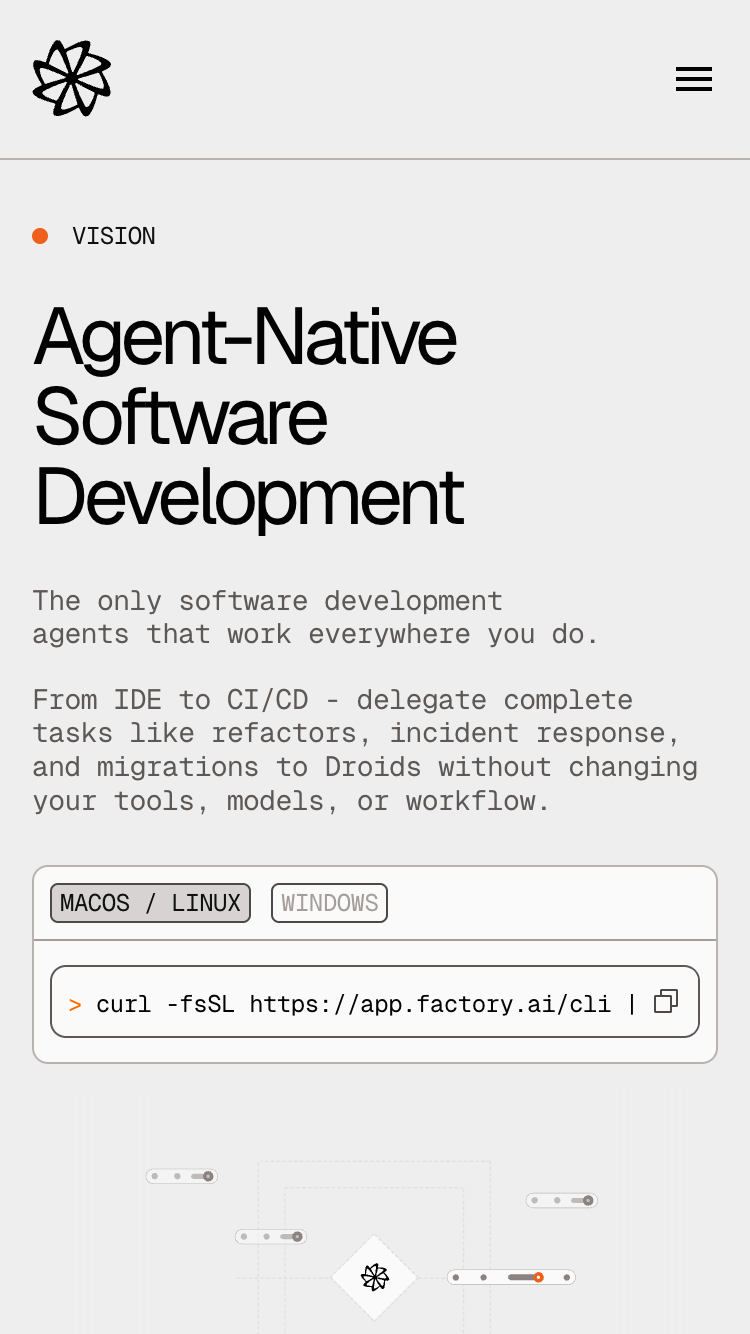Click the paragraph starting "From IDE to CI/CD"
The width and height of the screenshot is (750, 1334).
click(365, 750)
